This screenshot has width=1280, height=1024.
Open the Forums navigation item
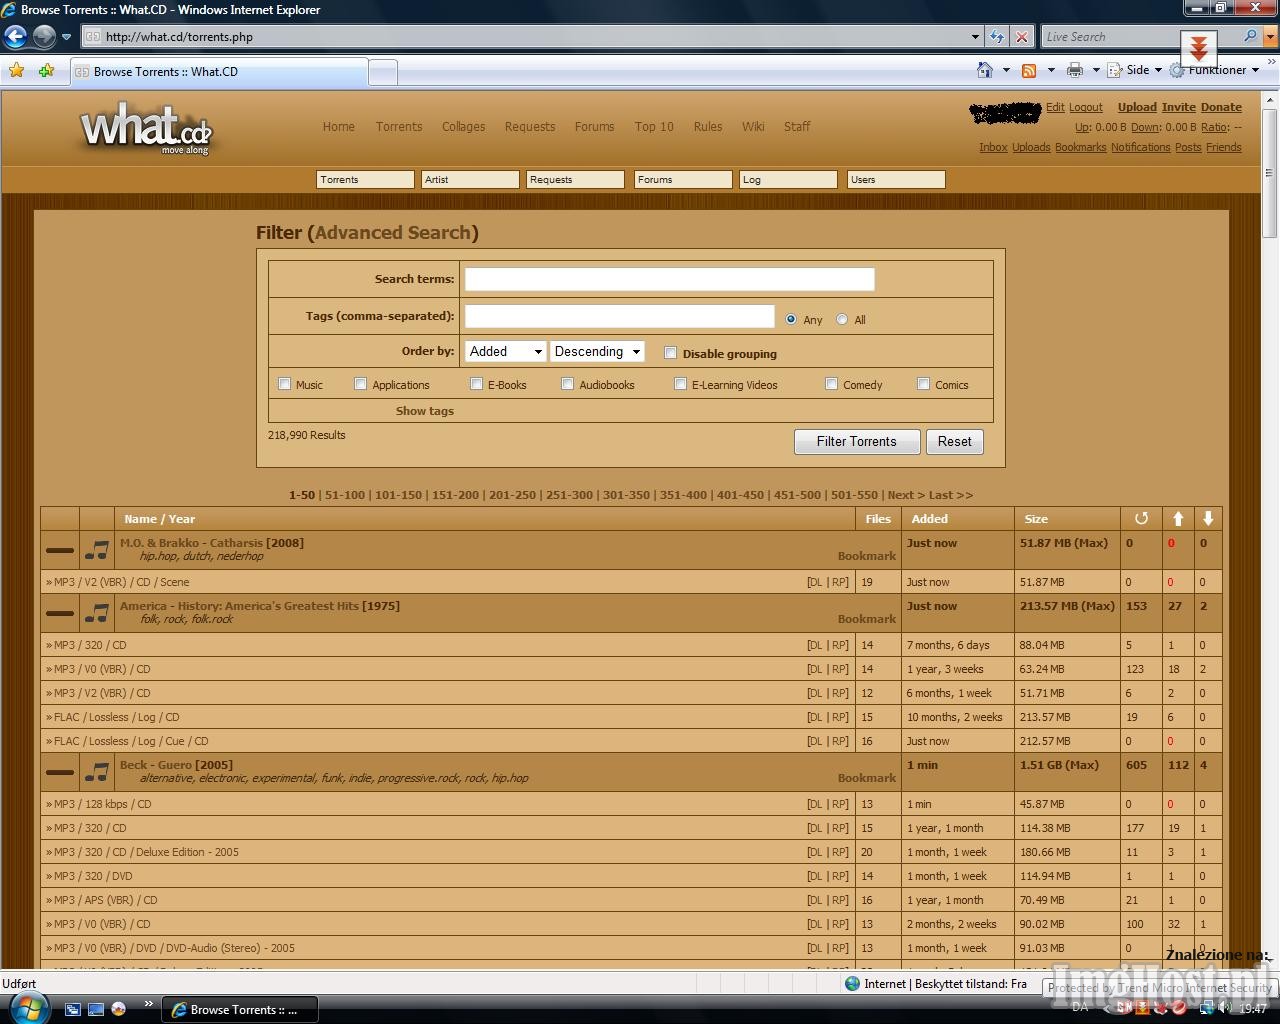594,127
